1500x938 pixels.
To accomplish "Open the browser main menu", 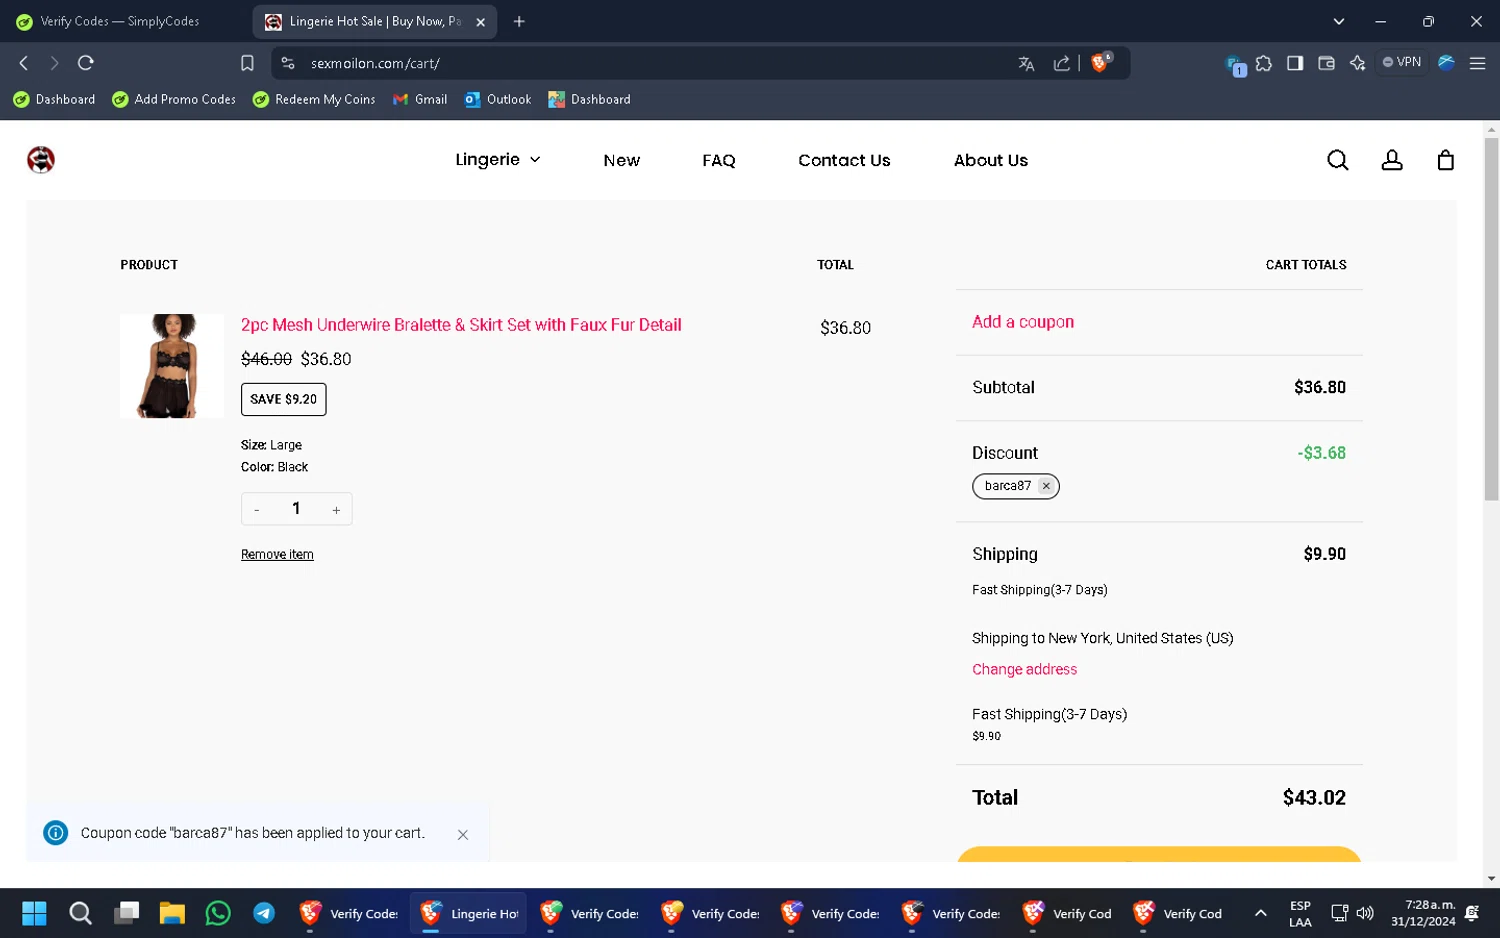I will (1477, 63).
